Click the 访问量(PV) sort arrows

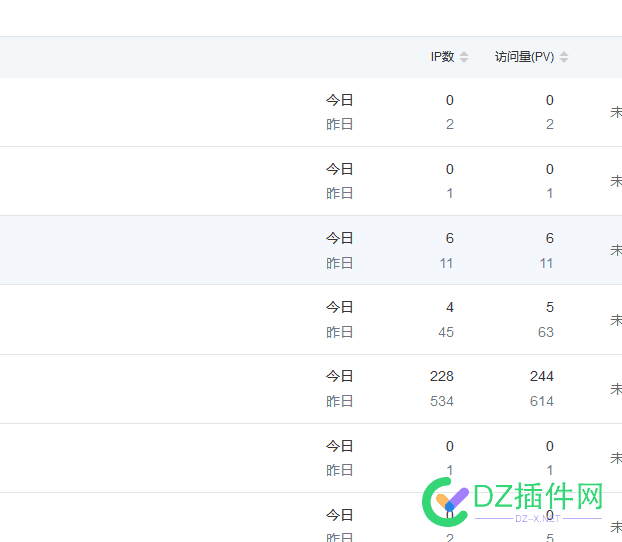coord(564,57)
